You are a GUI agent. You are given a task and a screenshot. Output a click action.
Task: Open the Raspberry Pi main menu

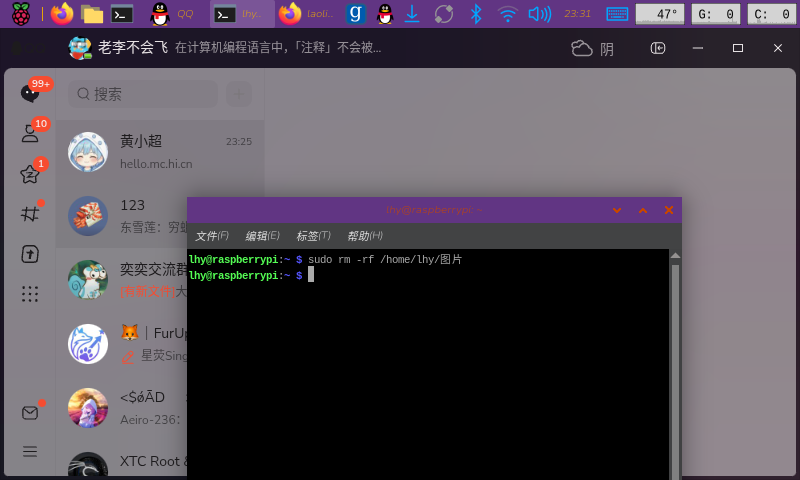20,14
